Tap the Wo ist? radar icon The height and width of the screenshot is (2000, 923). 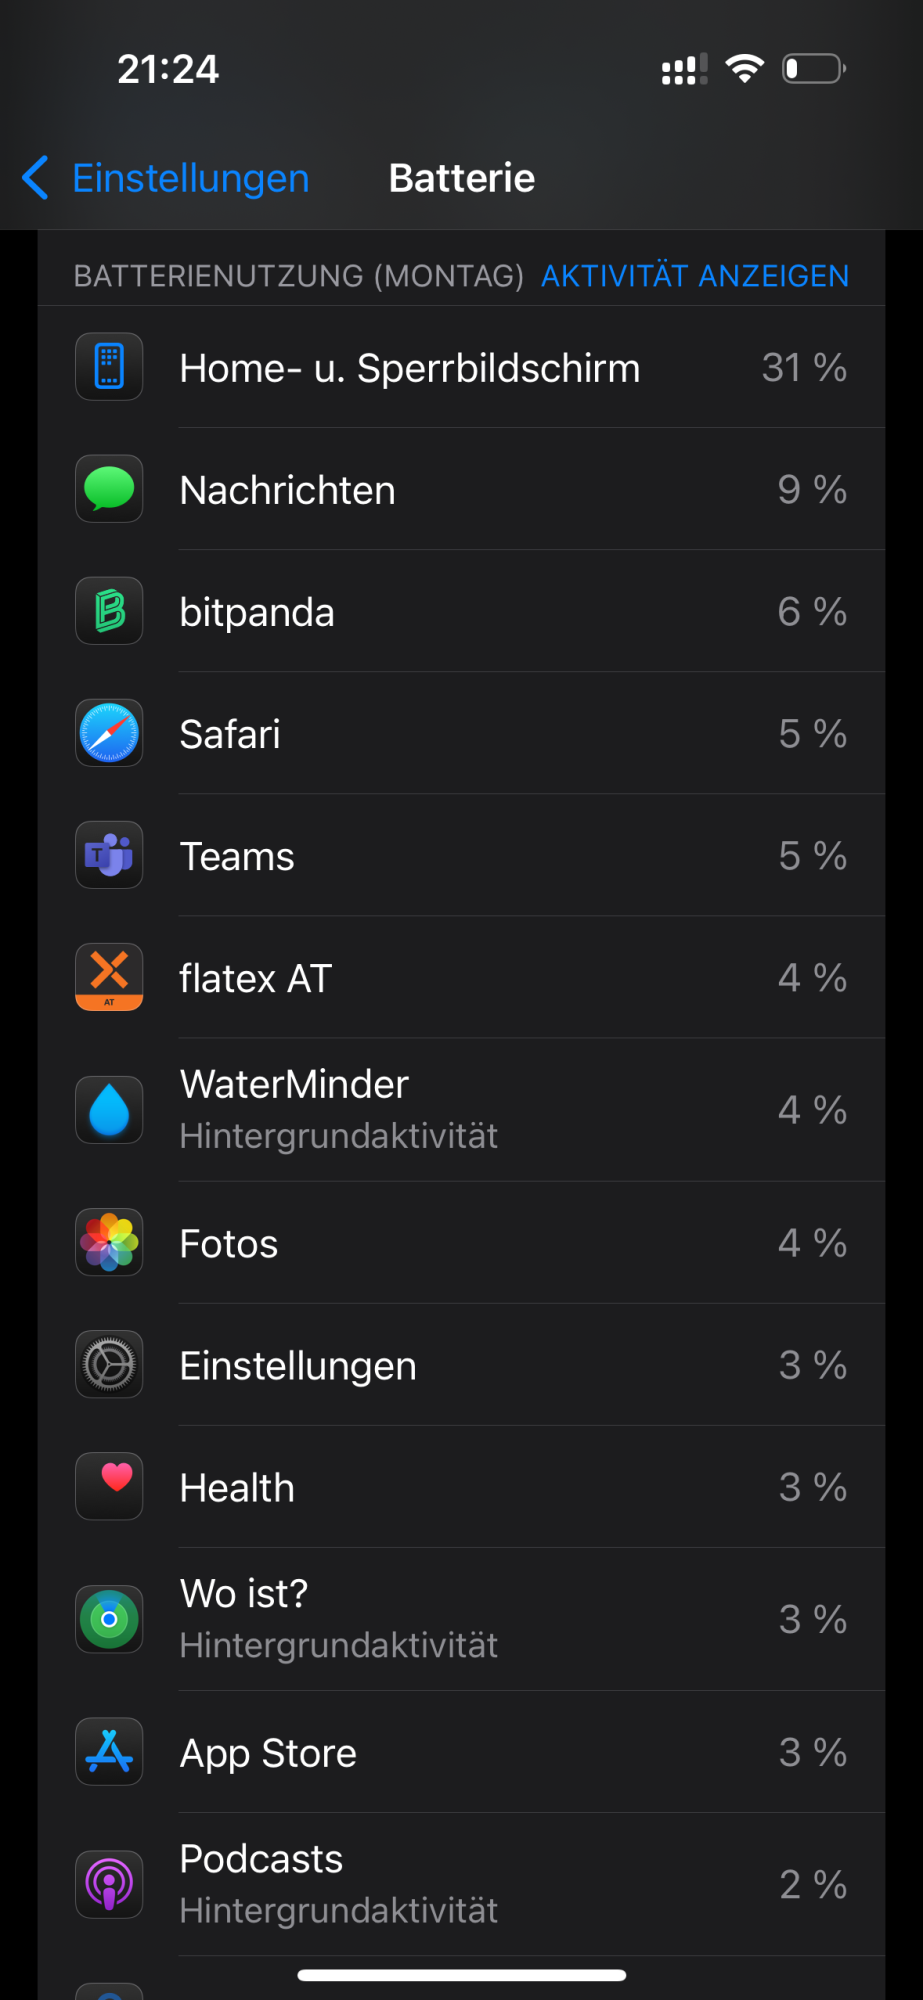[109, 1619]
